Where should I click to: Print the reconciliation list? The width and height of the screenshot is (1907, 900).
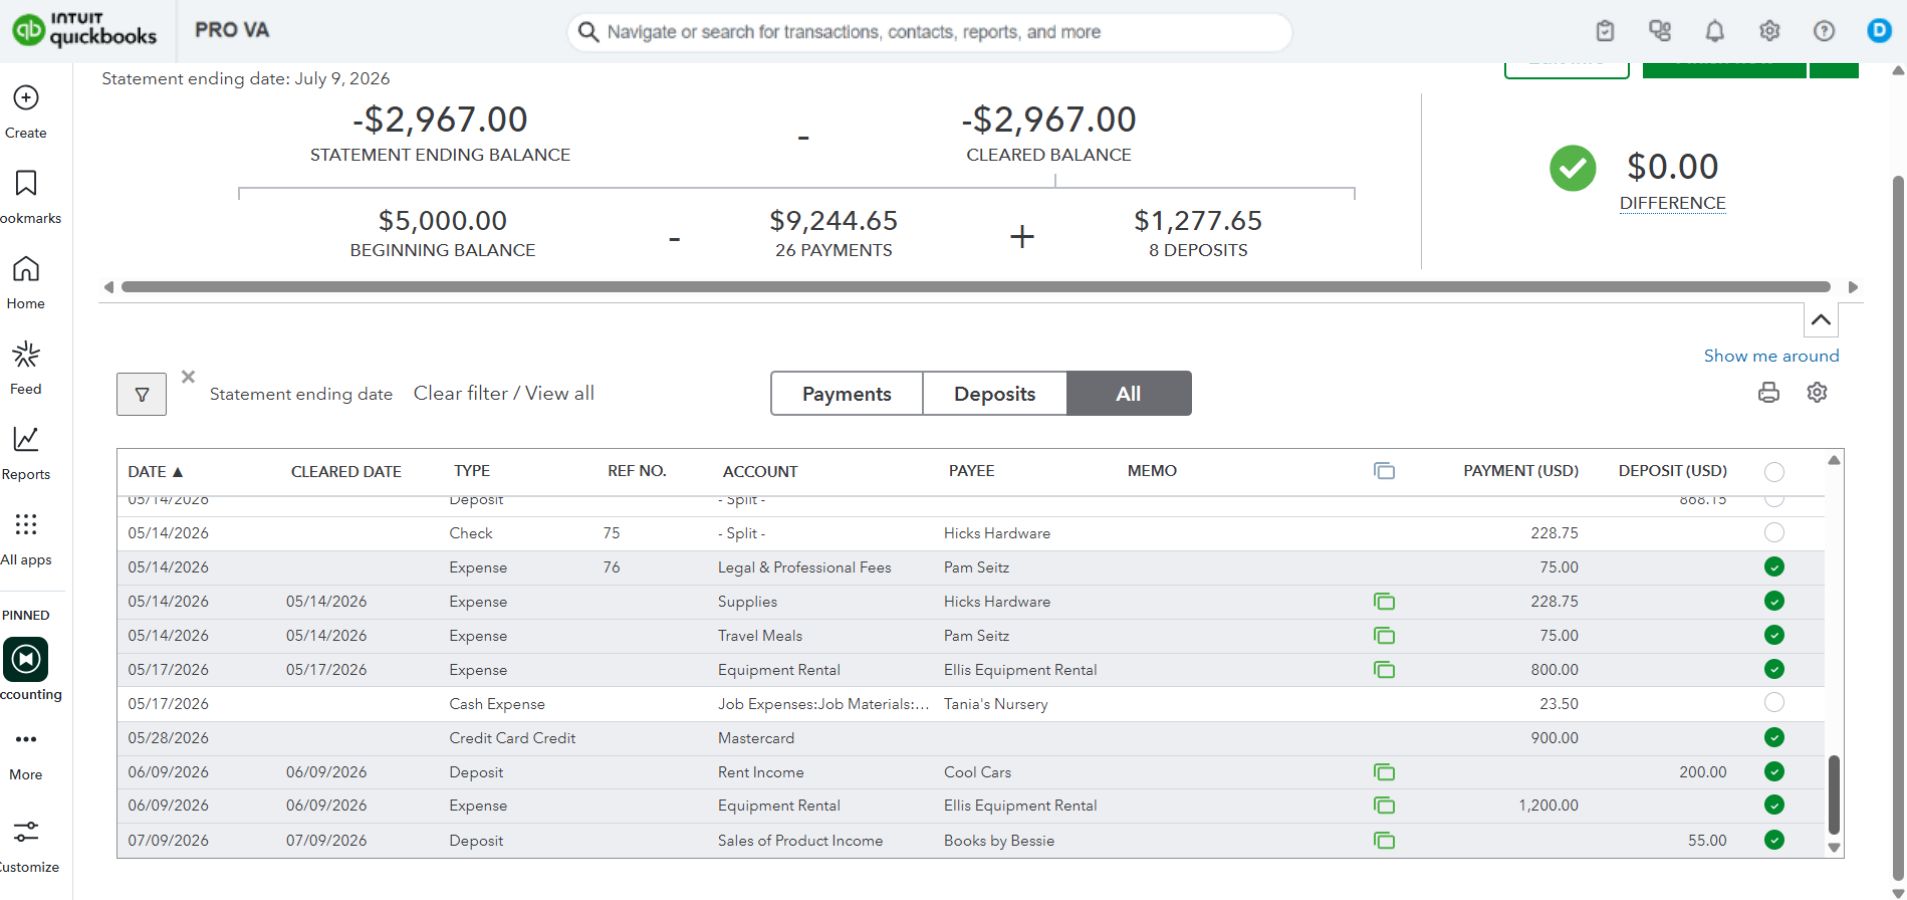point(1769,393)
